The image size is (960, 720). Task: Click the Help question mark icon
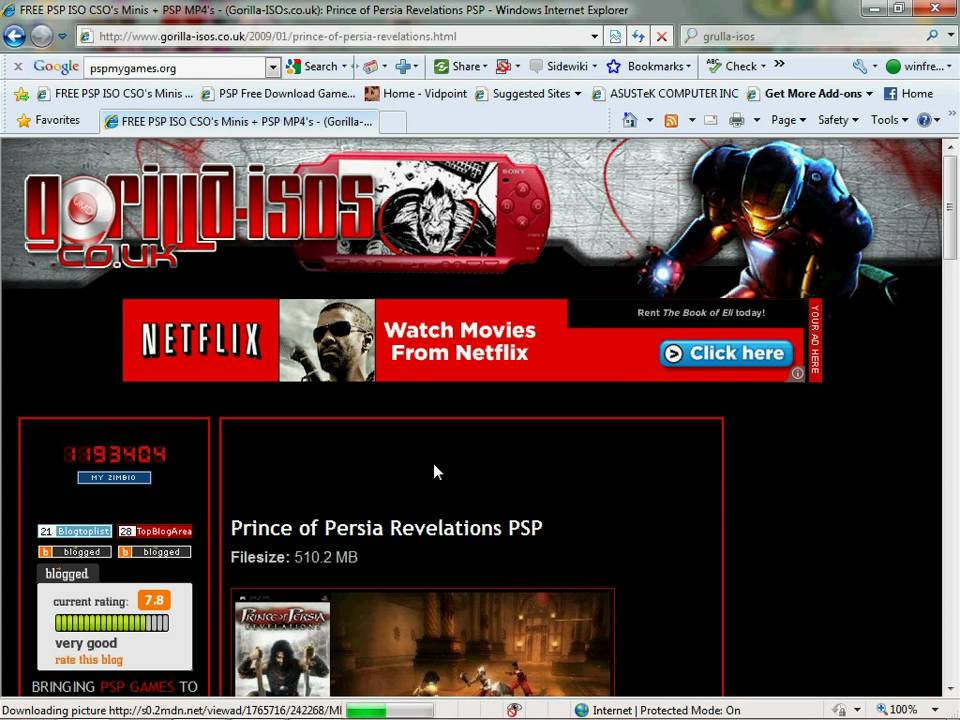[x=924, y=120]
